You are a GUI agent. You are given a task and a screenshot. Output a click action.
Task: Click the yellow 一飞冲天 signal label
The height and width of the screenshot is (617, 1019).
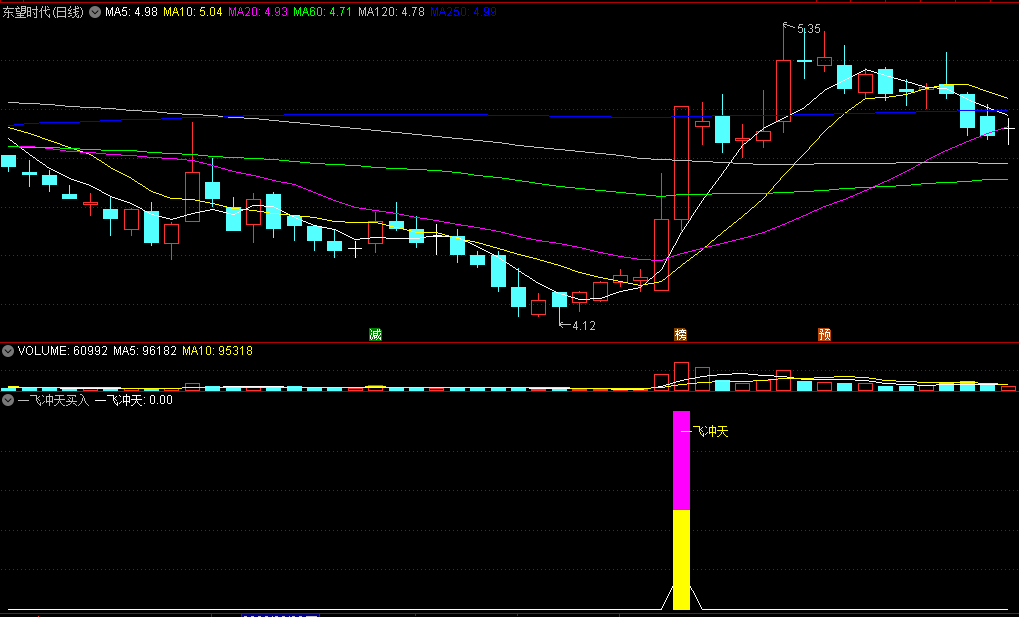704,431
